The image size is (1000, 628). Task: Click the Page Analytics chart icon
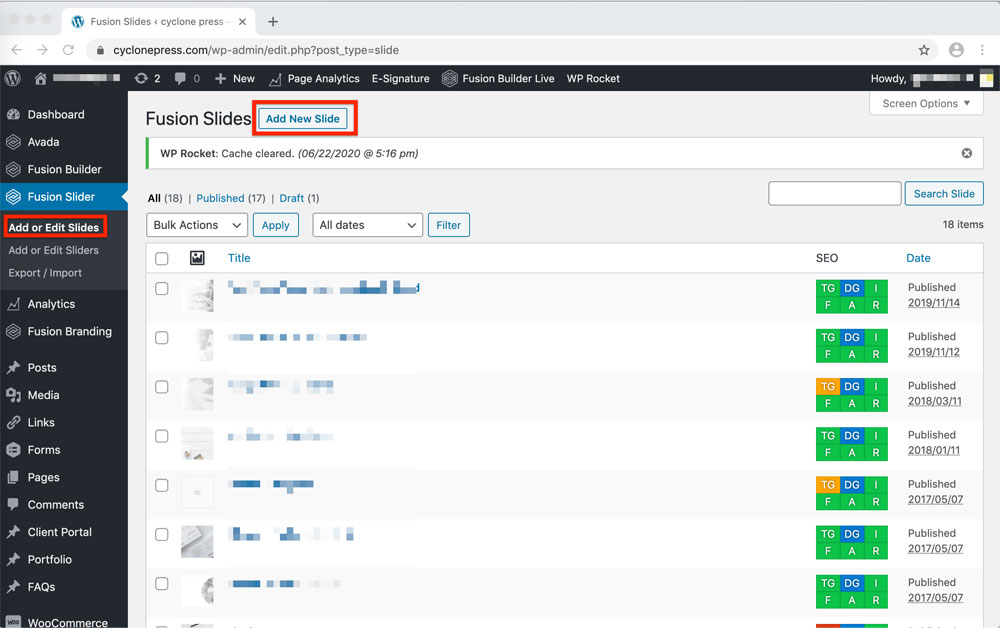[275, 79]
